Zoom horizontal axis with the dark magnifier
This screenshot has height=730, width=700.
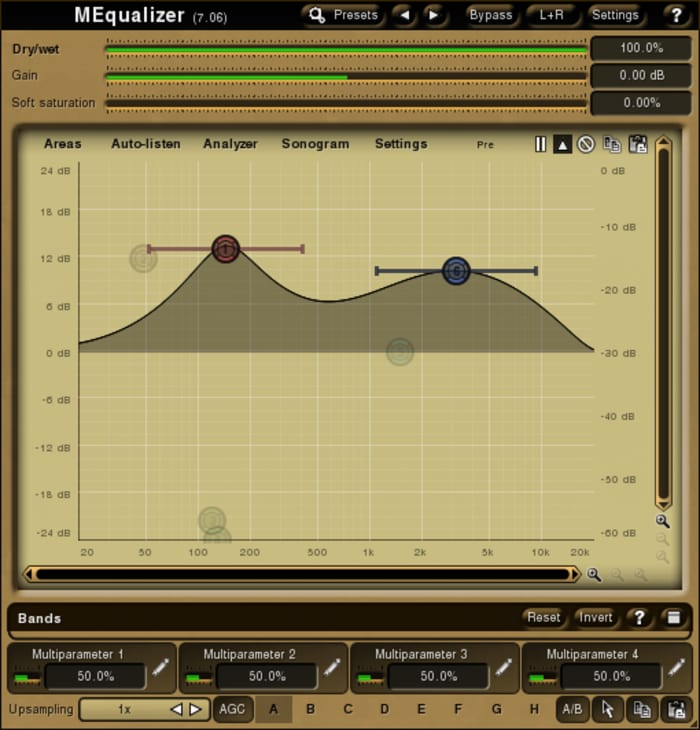[x=594, y=575]
